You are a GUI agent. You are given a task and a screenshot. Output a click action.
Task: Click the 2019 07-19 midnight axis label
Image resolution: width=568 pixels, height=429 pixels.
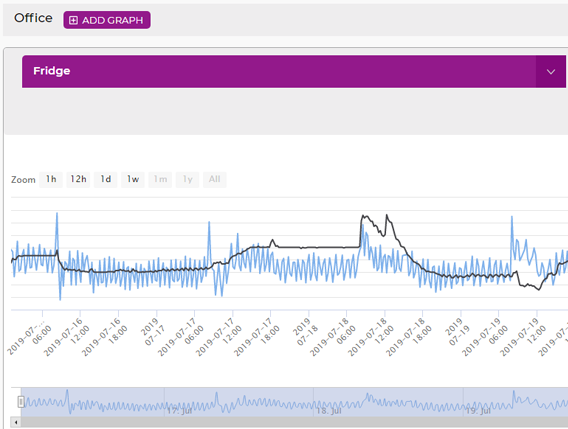point(458,332)
